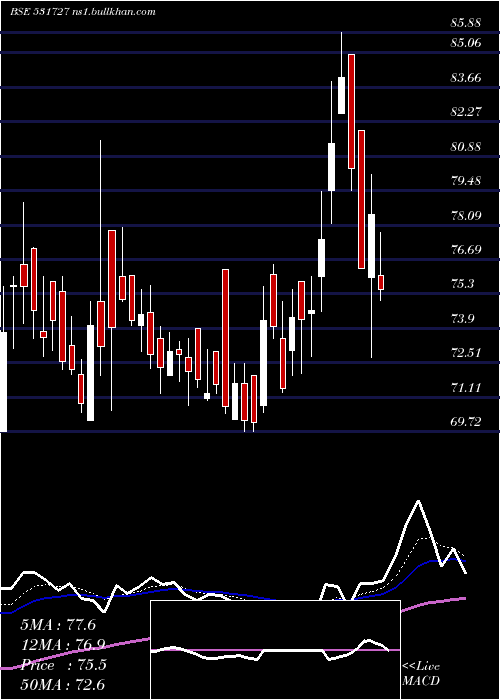Viewport: 500px width, 700px height.
Task: Click the last small red candle near 75.3
Action: click(x=381, y=283)
